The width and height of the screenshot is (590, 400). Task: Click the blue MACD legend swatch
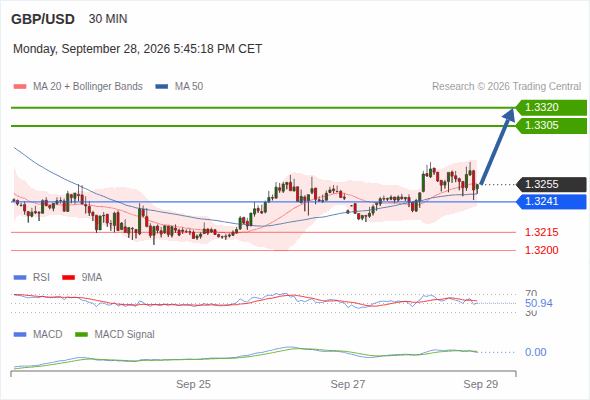coord(20,335)
